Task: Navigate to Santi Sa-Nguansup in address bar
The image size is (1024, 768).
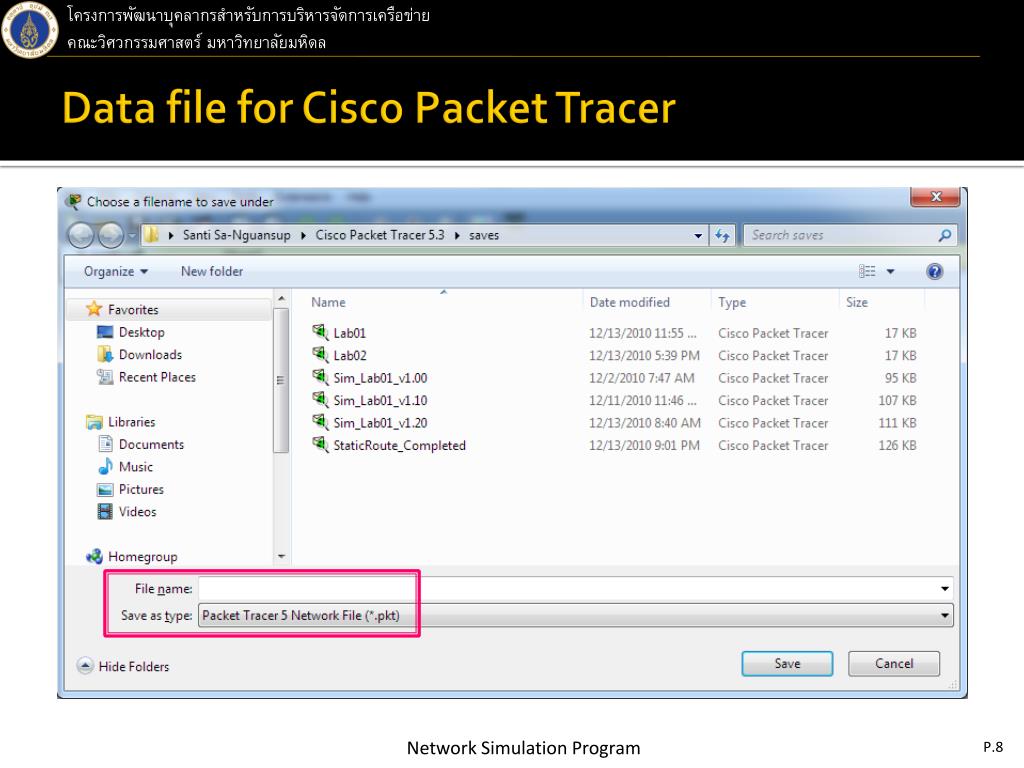Action: (x=236, y=235)
